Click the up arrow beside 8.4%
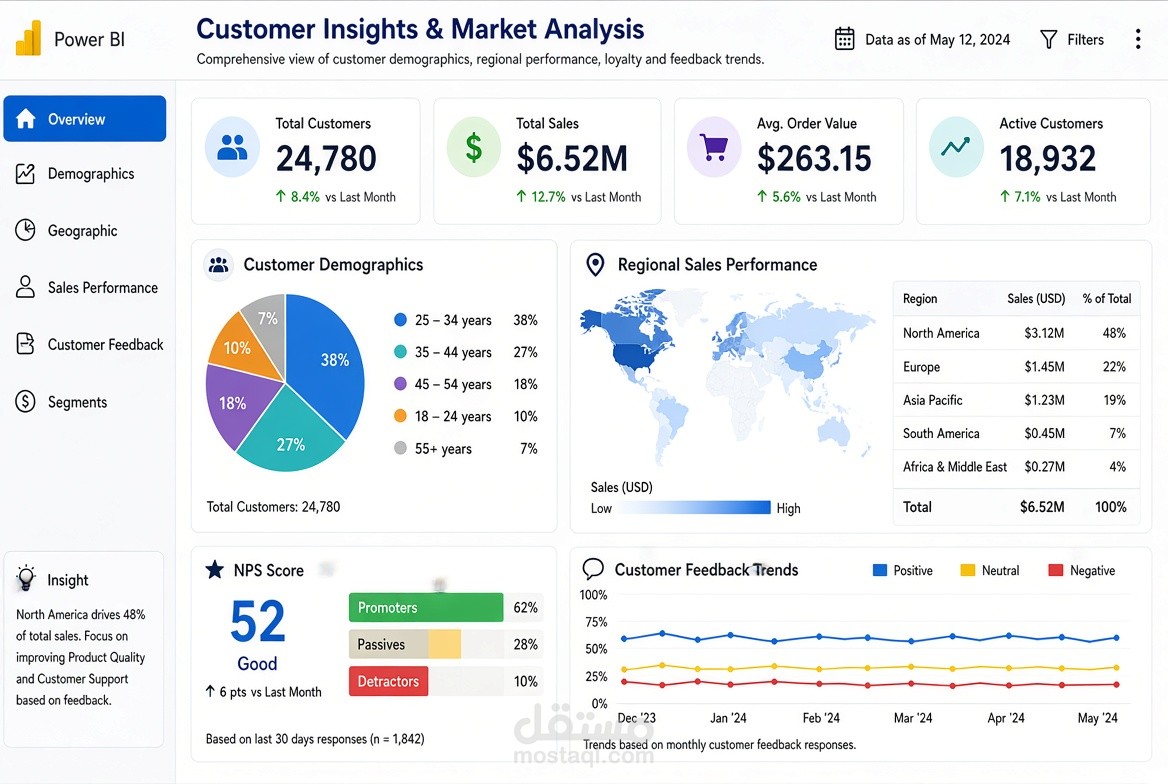Image resolution: width=1168 pixels, height=784 pixels. click(281, 196)
